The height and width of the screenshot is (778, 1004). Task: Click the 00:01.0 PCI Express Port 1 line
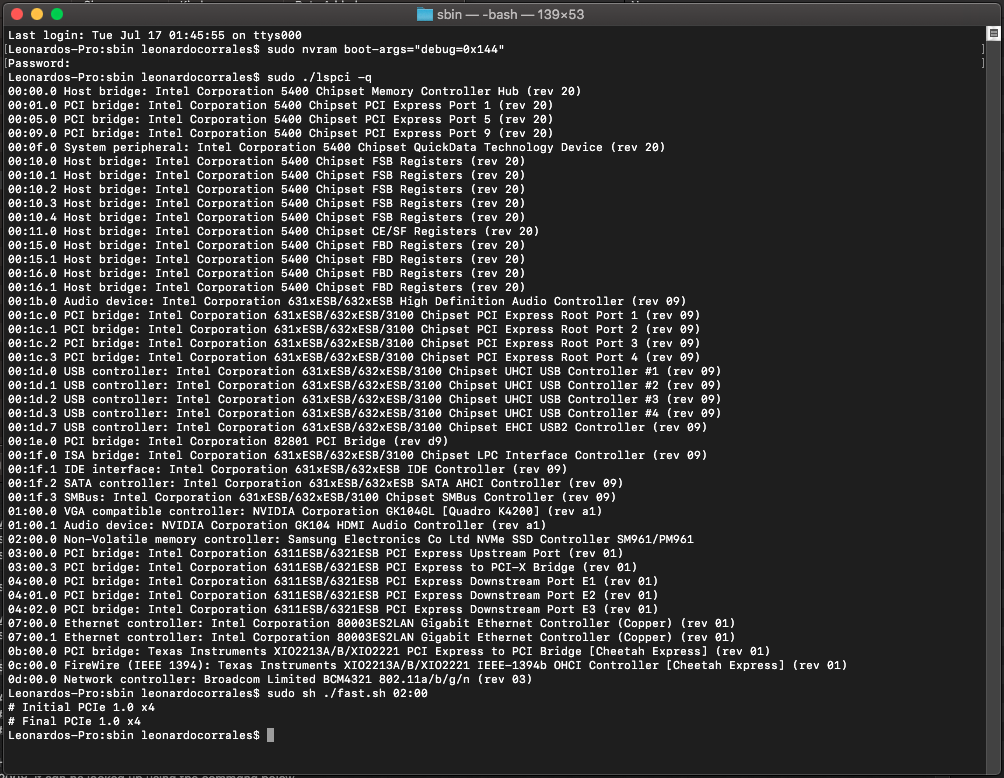click(x=280, y=106)
